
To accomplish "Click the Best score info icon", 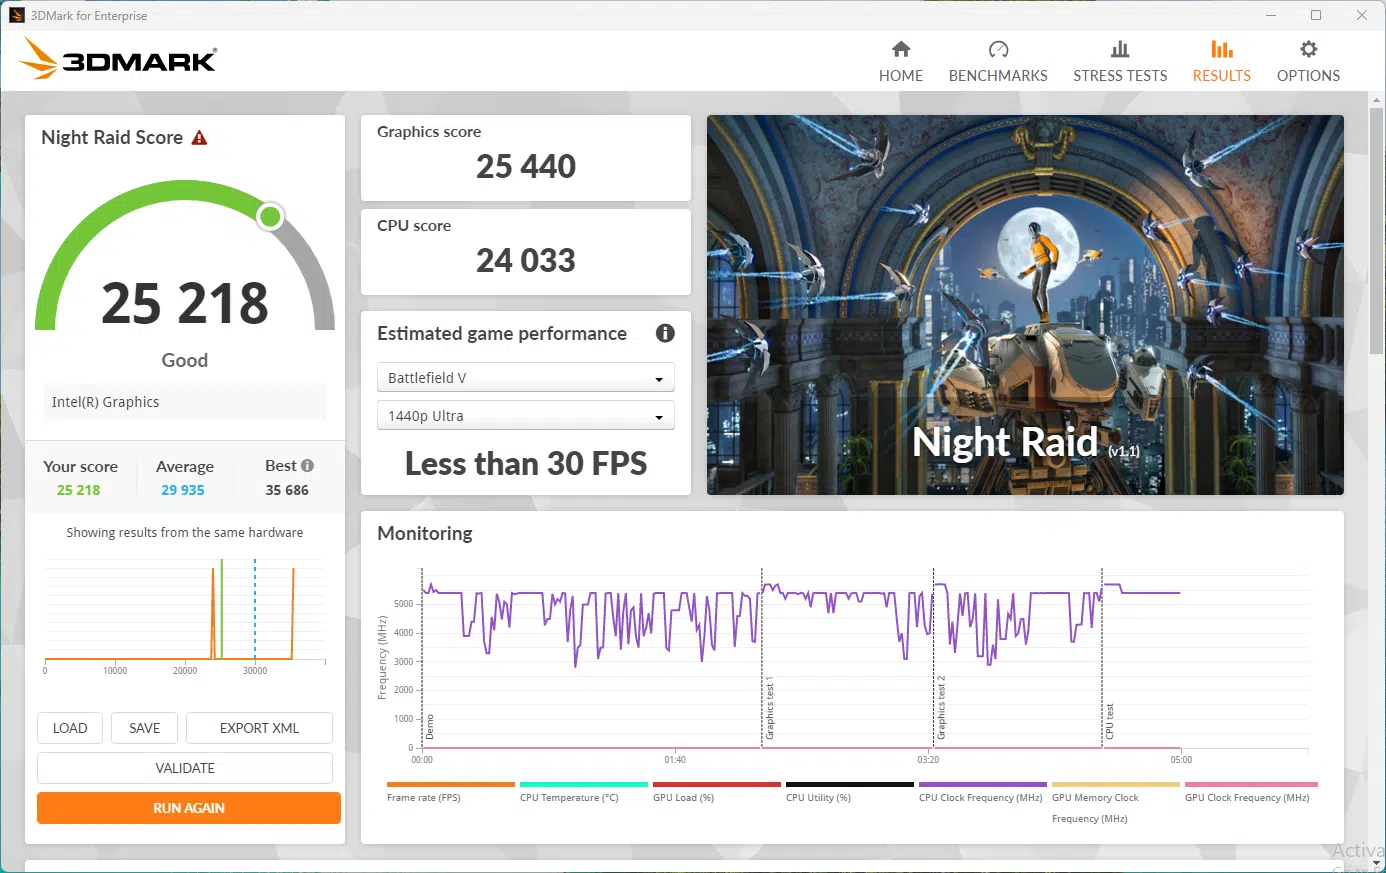I will [307, 465].
